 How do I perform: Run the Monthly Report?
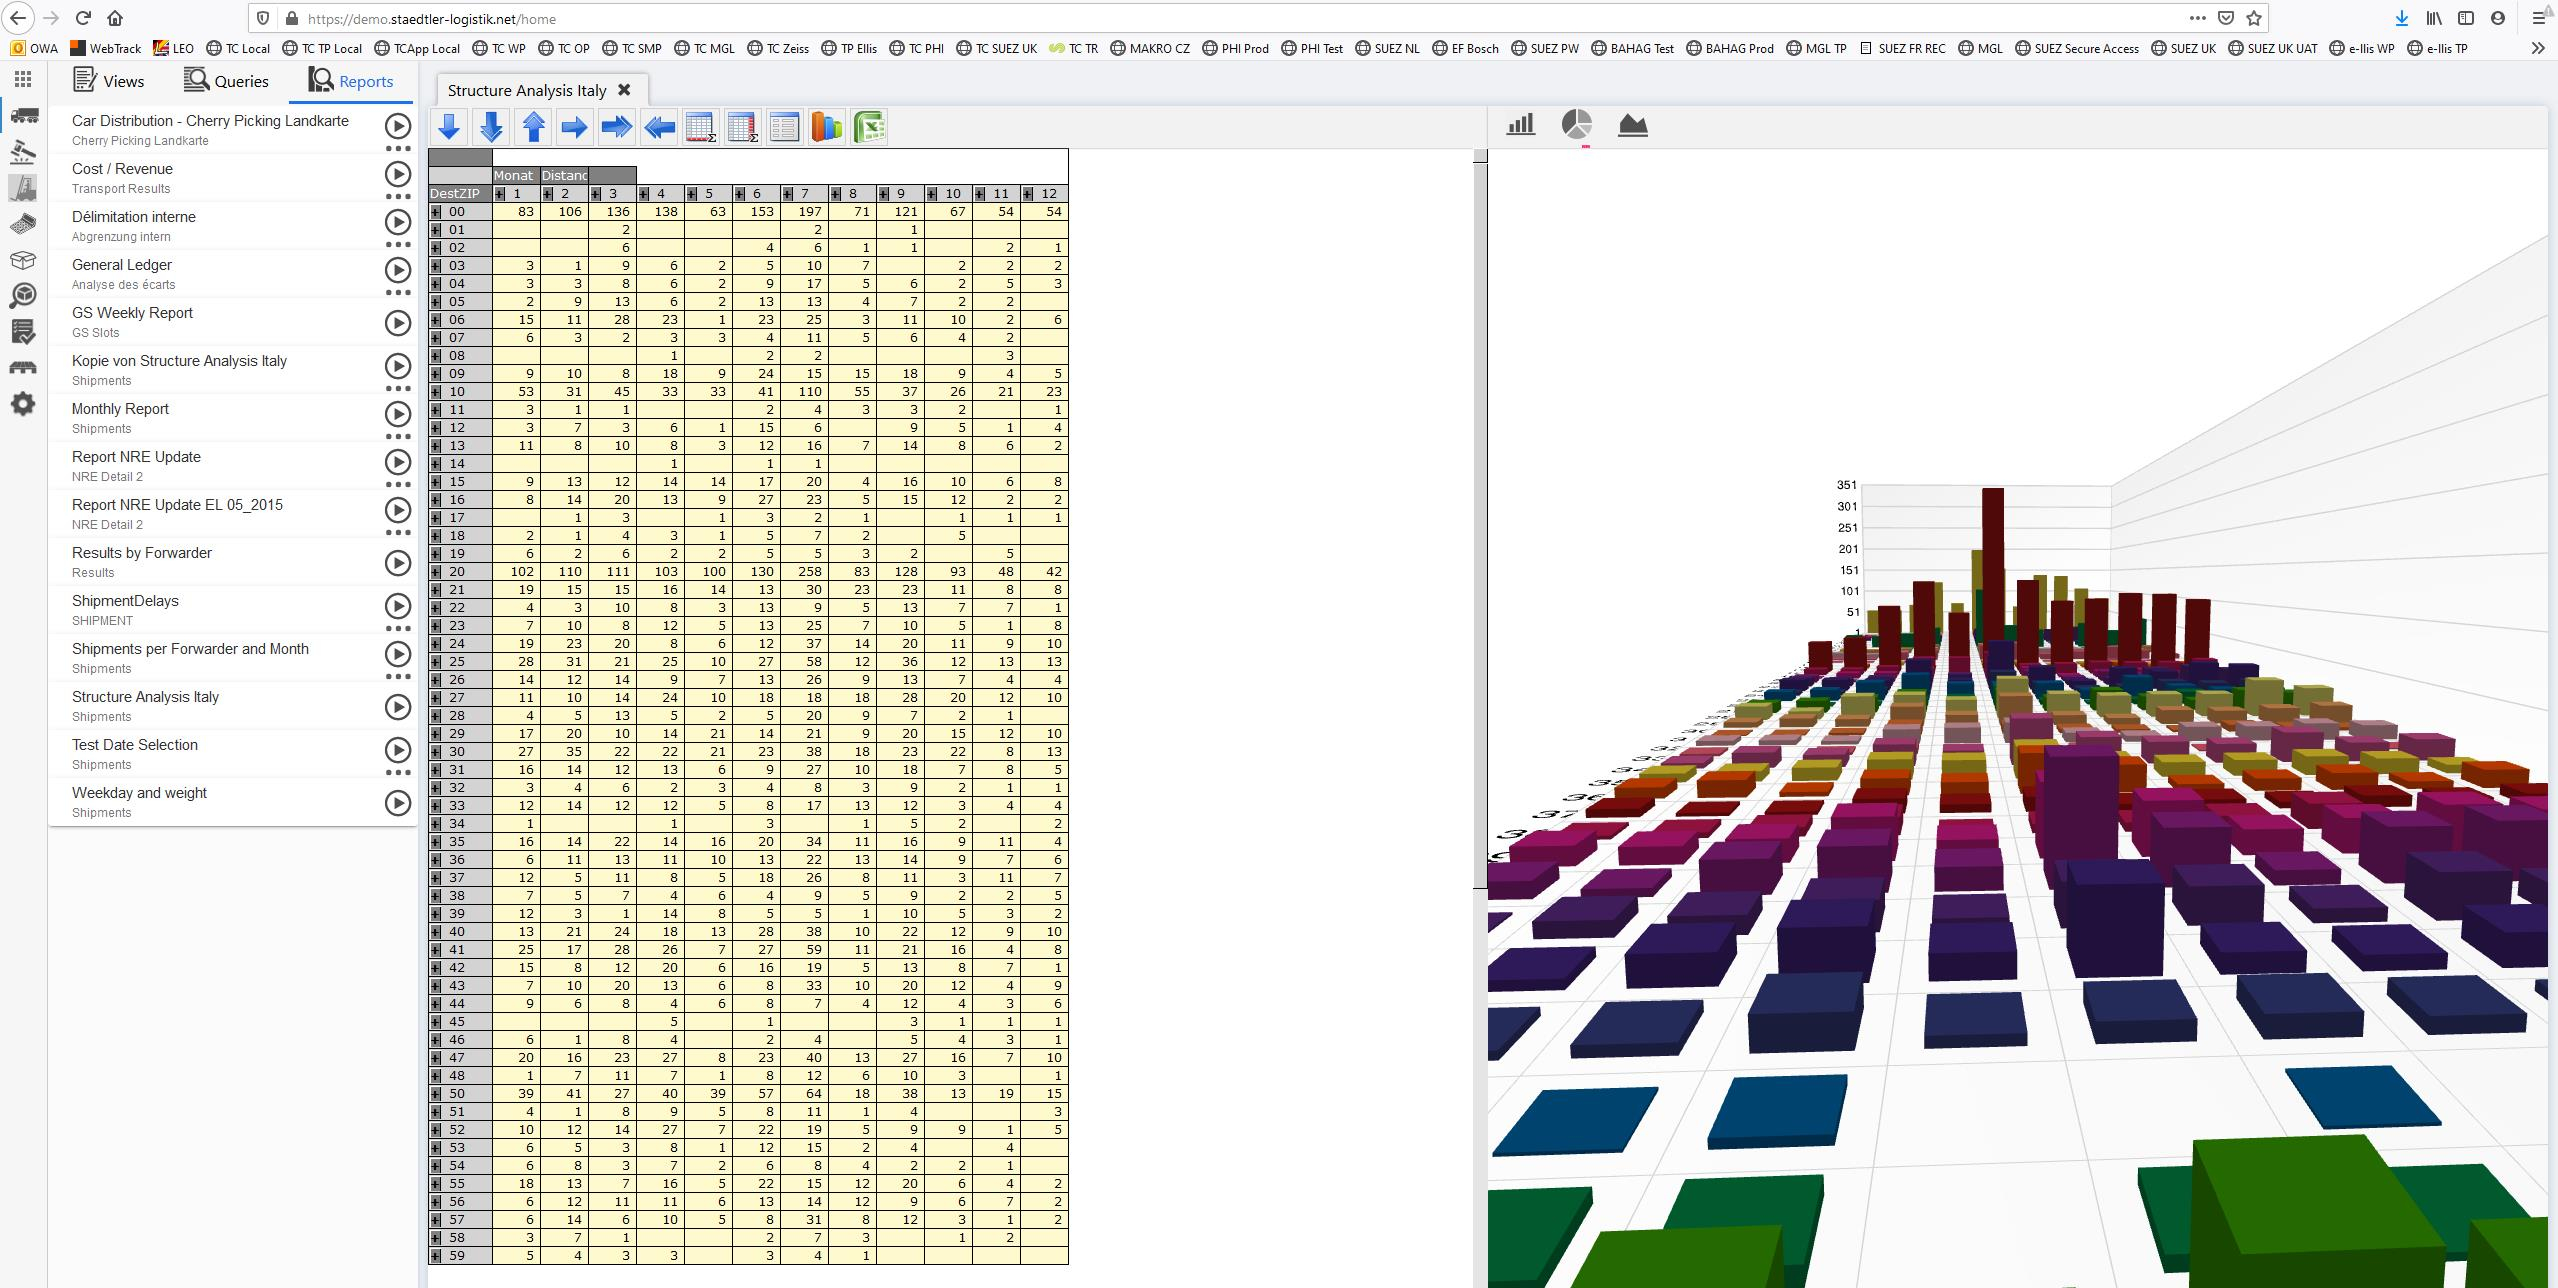398,414
